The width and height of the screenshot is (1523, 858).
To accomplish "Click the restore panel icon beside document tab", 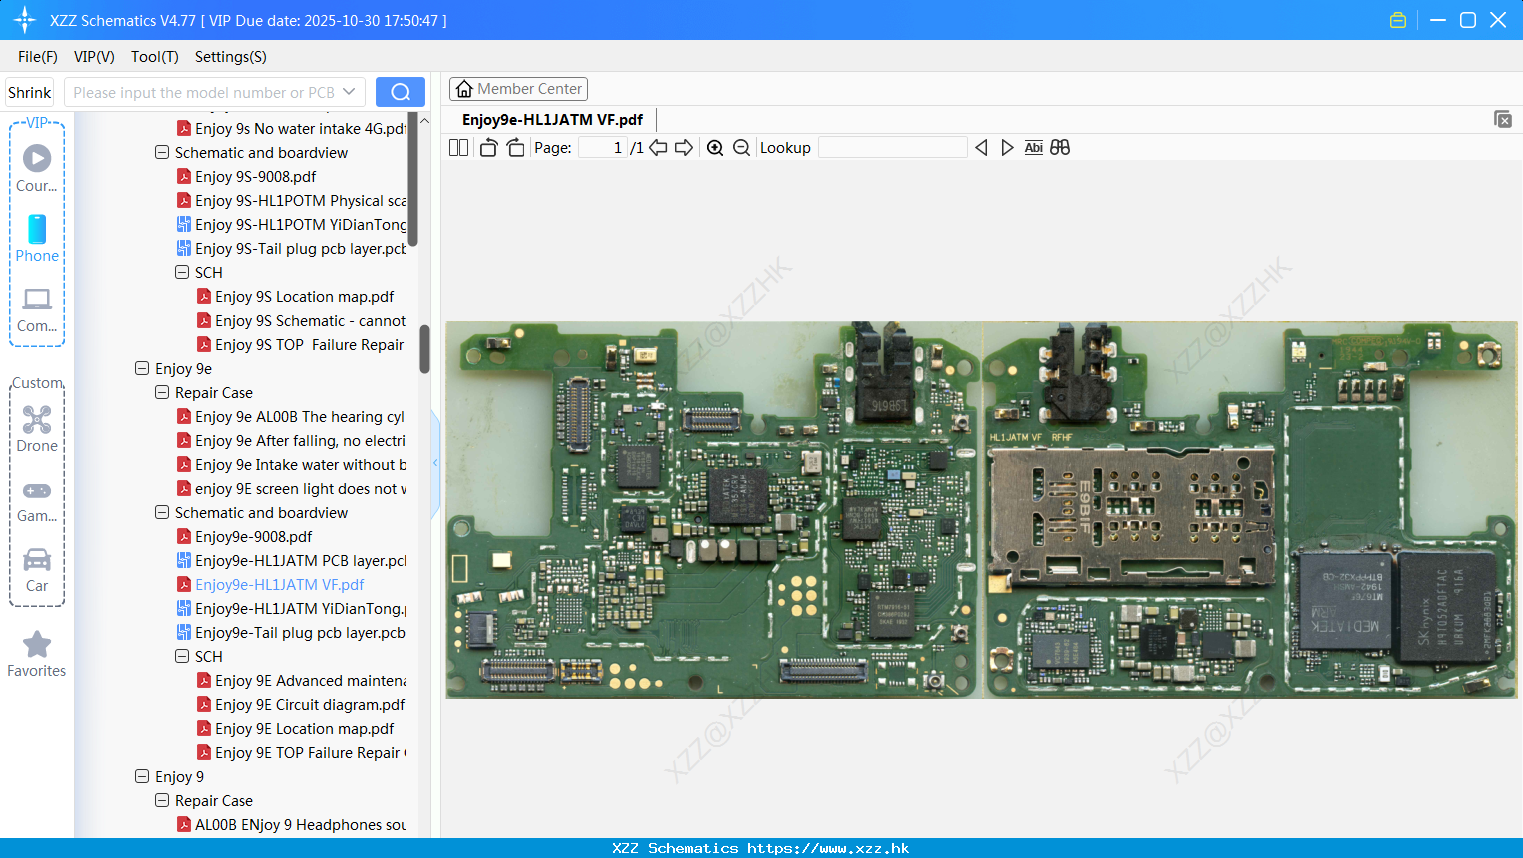I will (x=1503, y=119).
